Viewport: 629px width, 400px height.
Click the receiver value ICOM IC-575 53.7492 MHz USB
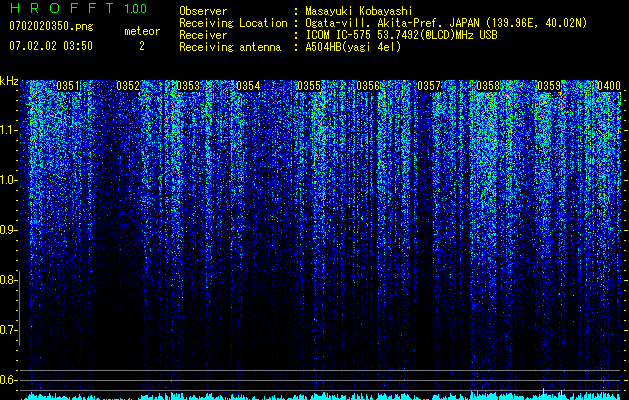tap(401, 35)
